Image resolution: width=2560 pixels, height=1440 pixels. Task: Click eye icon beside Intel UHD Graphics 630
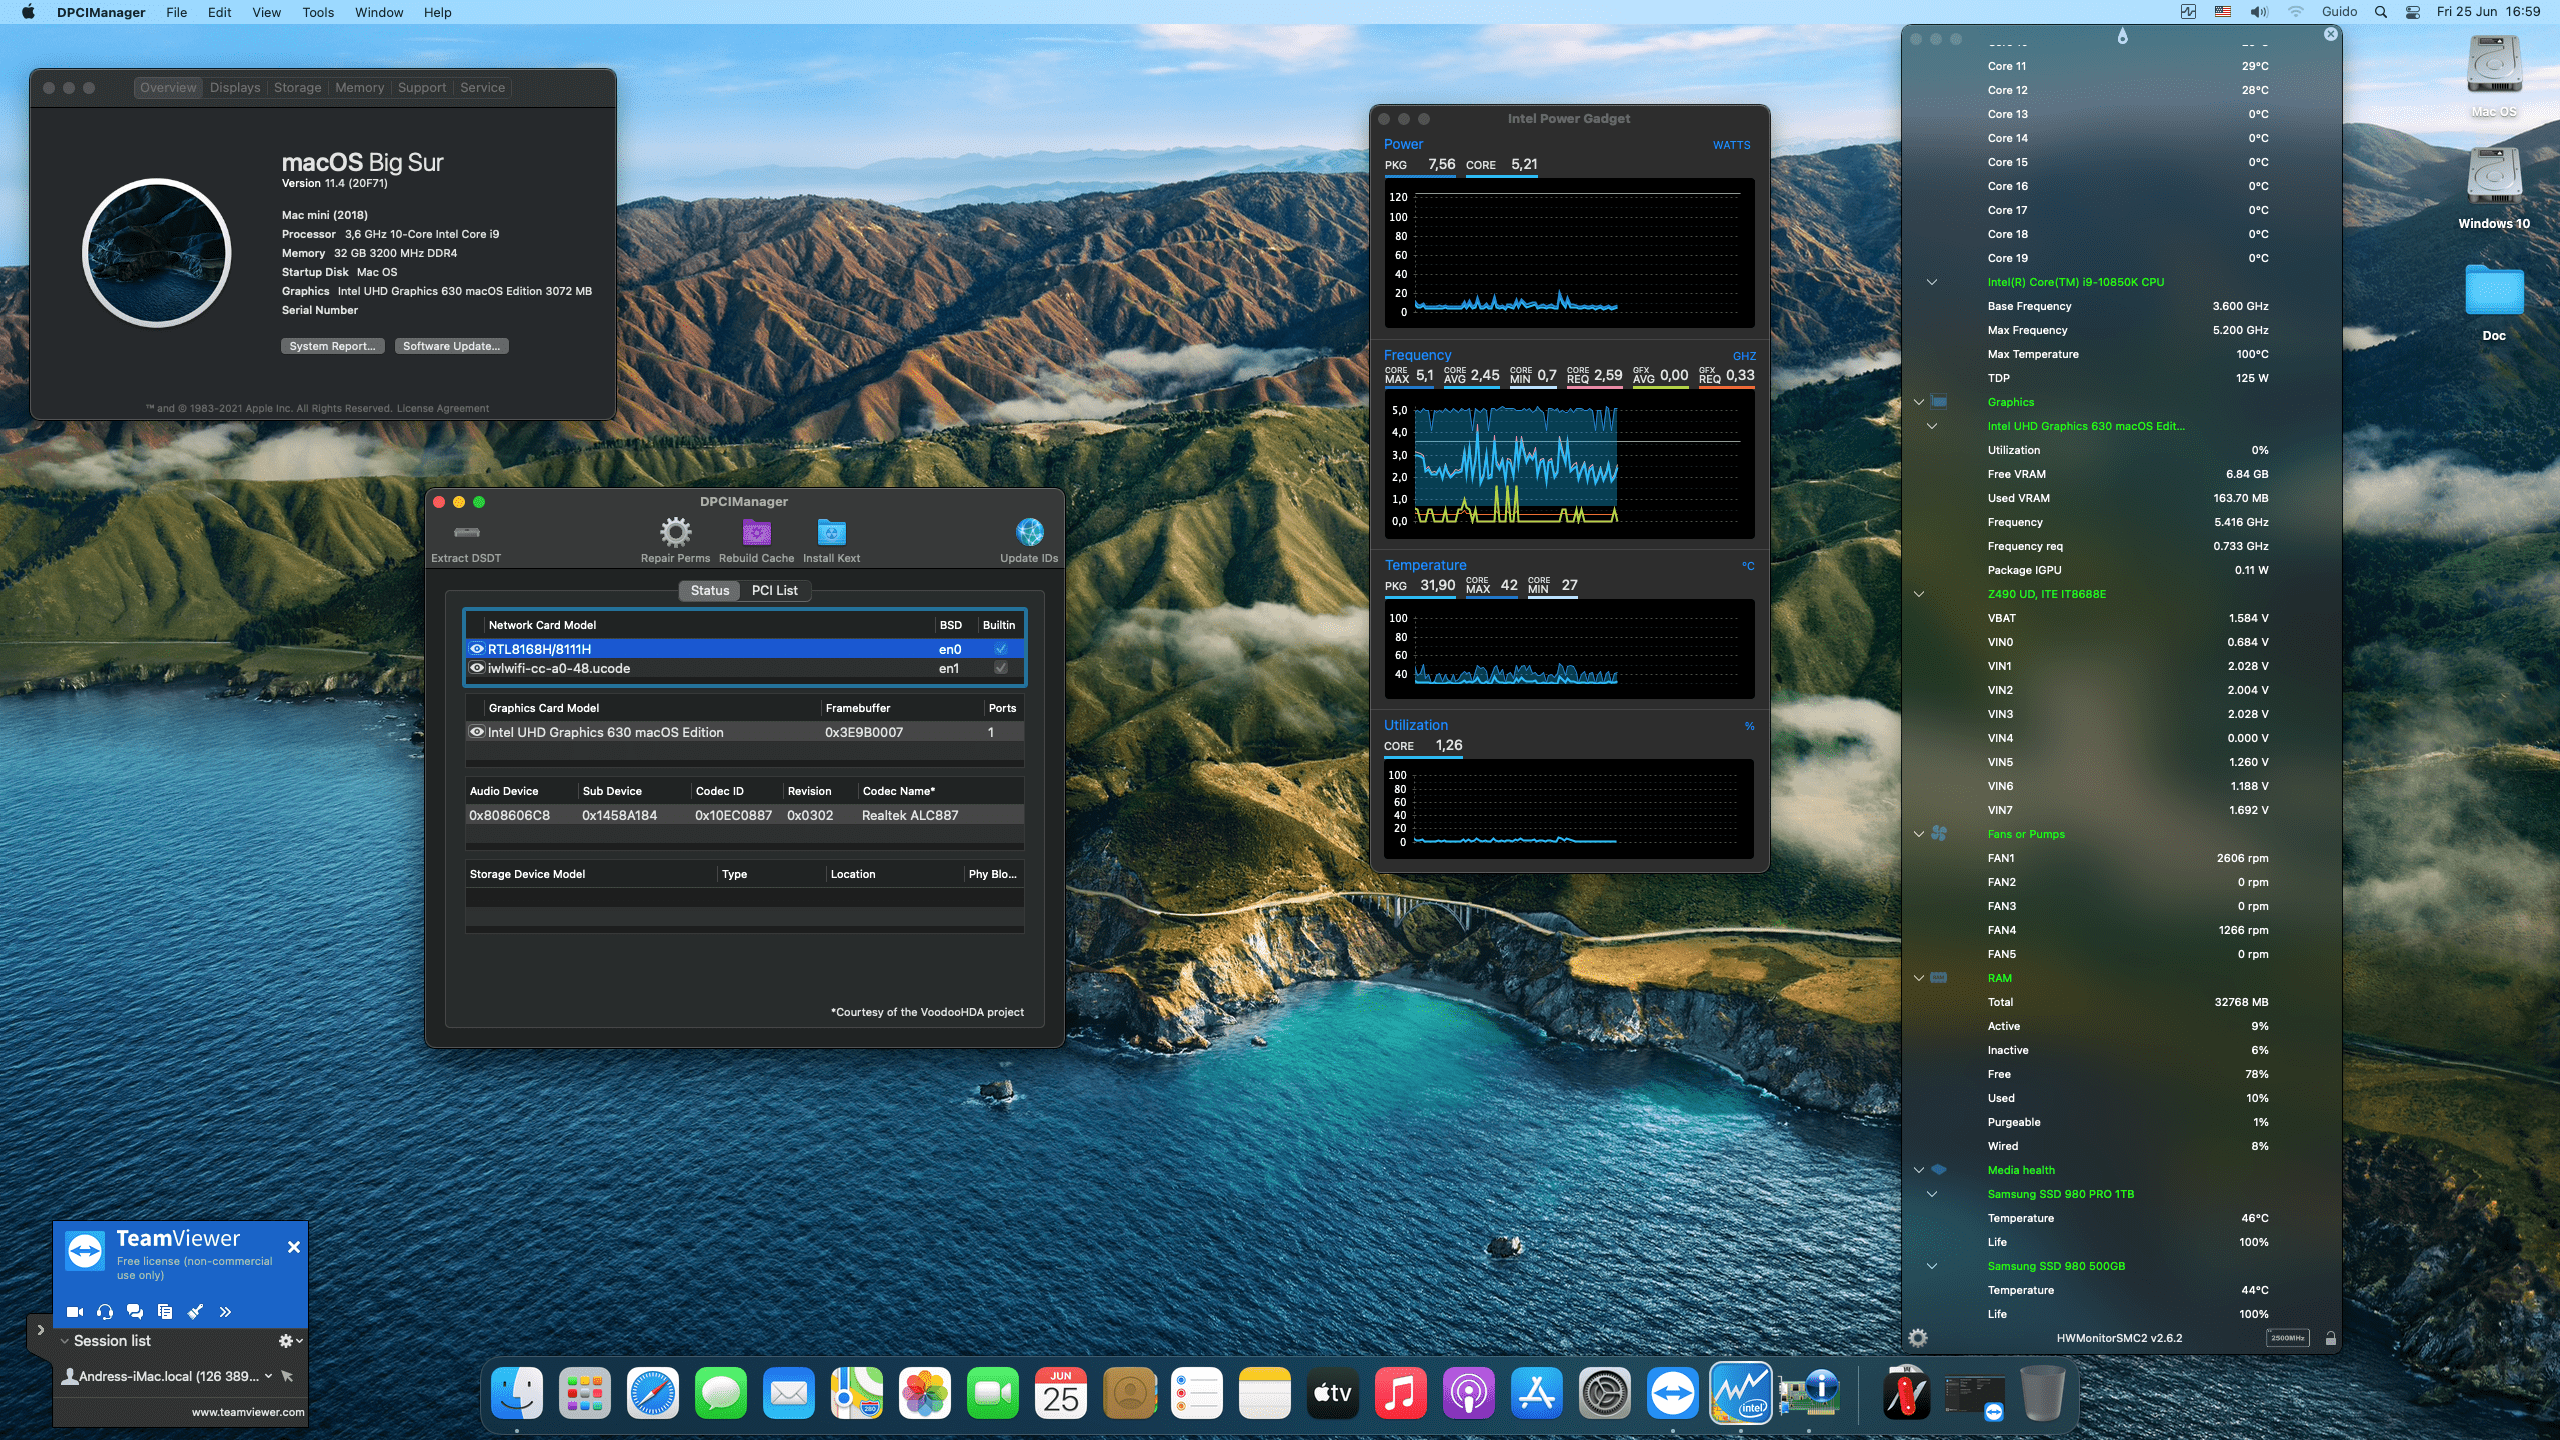[477, 732]
